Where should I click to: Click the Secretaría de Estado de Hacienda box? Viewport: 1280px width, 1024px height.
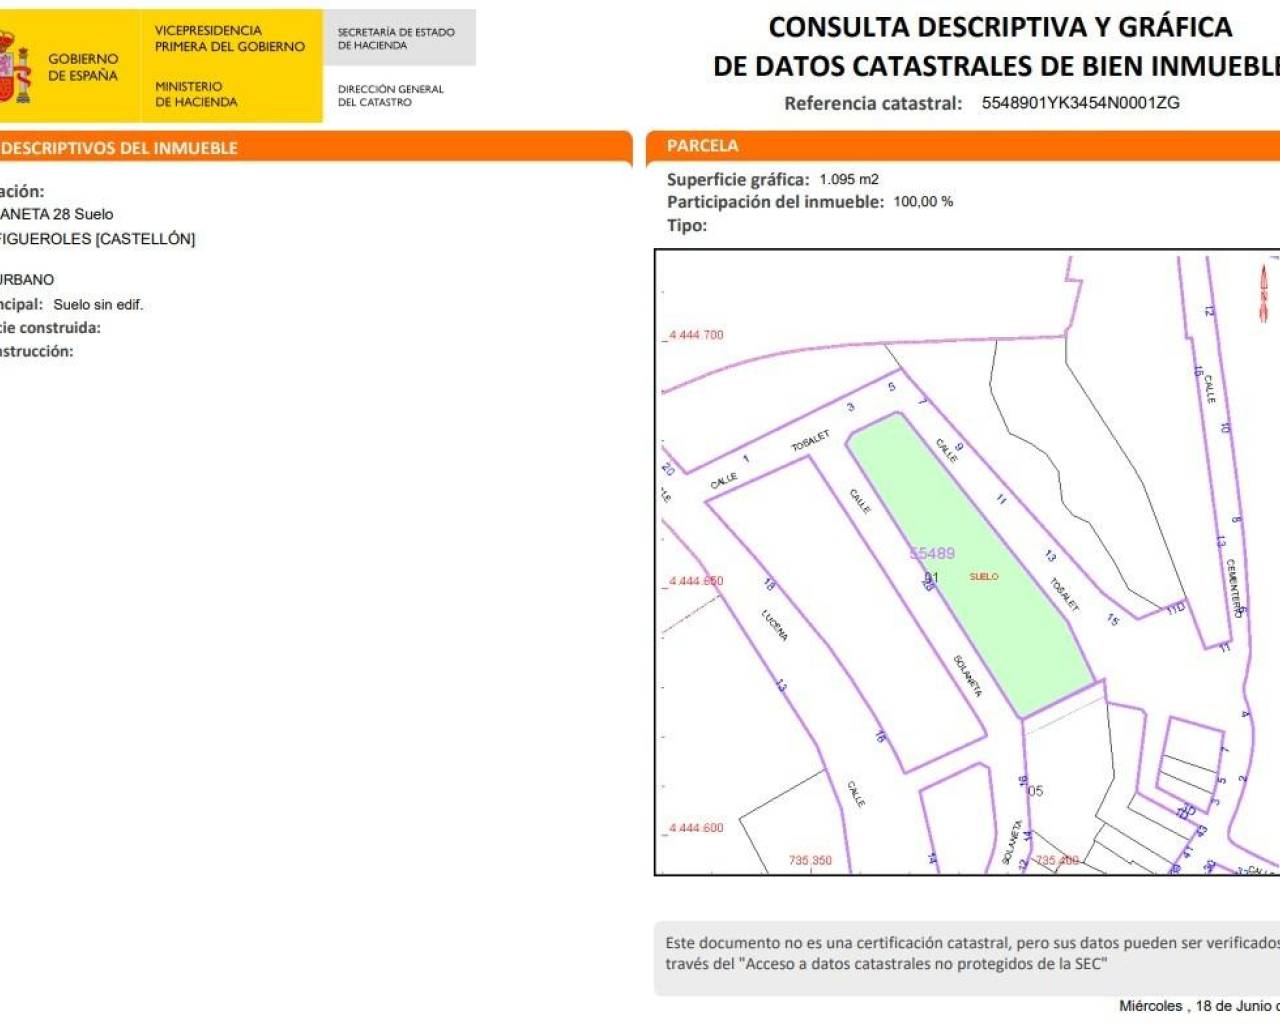[x=396, y=38]
